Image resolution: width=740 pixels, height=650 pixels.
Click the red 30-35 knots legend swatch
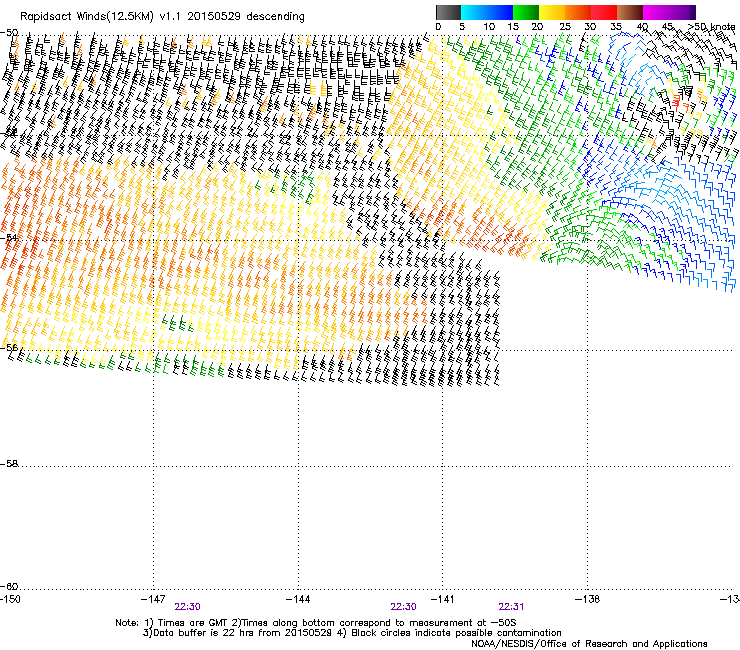[604, 12]
